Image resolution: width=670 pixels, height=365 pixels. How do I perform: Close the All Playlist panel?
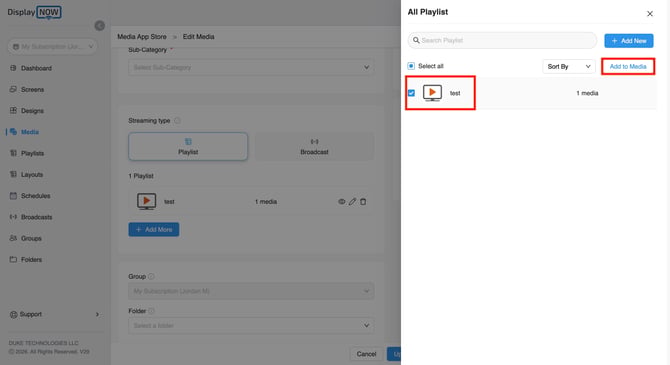coord(649,14)
